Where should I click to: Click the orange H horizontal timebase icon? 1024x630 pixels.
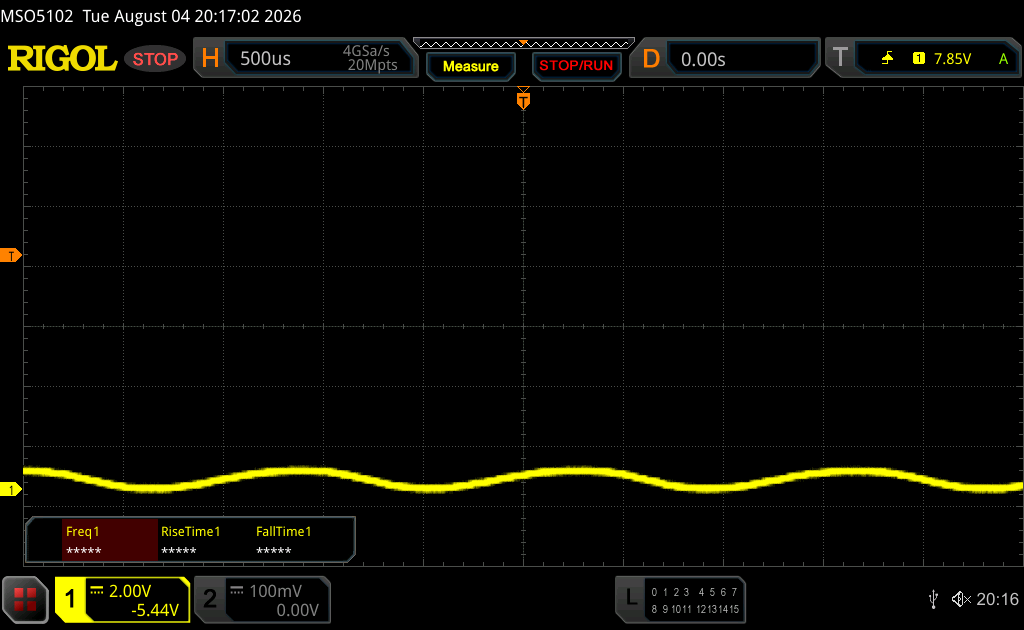[x=210, y=59]
